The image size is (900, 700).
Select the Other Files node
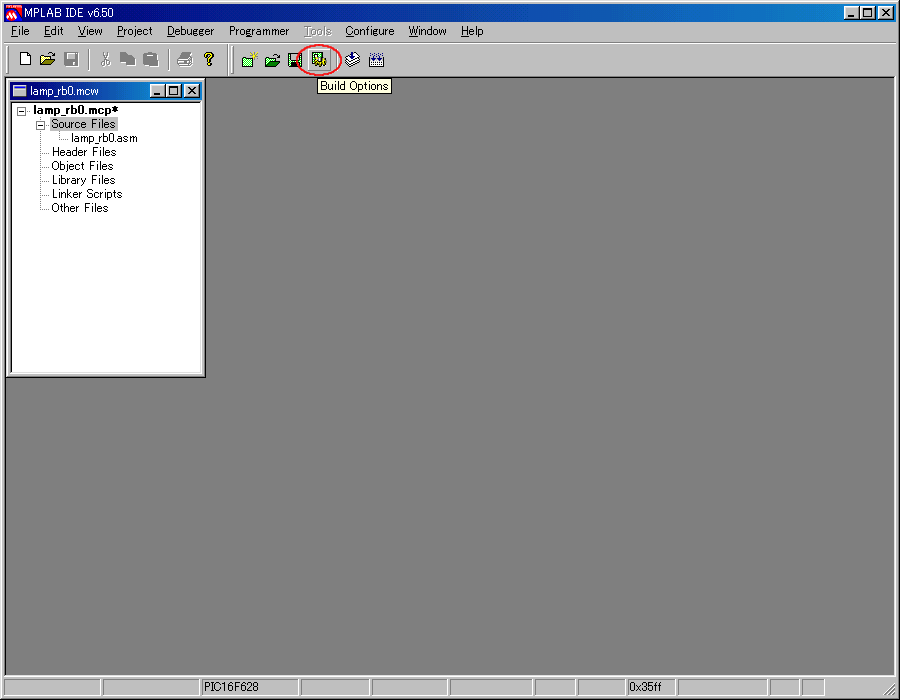click(x=80, y=208)
